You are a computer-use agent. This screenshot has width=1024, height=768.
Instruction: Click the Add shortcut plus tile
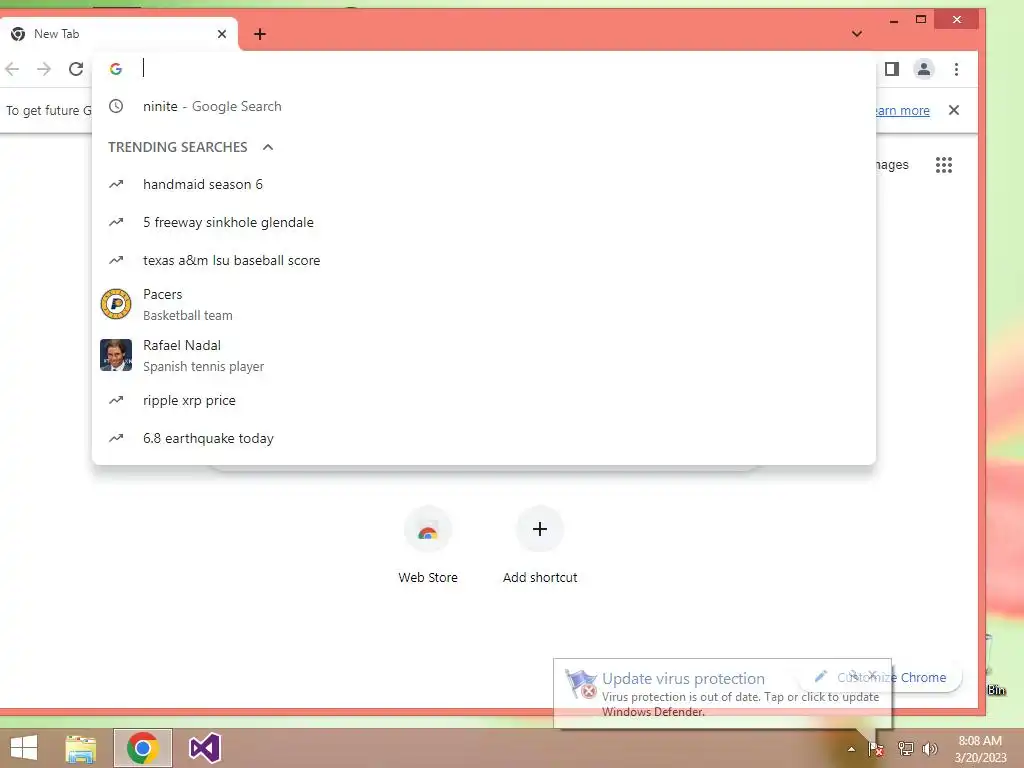pos(540,545)
